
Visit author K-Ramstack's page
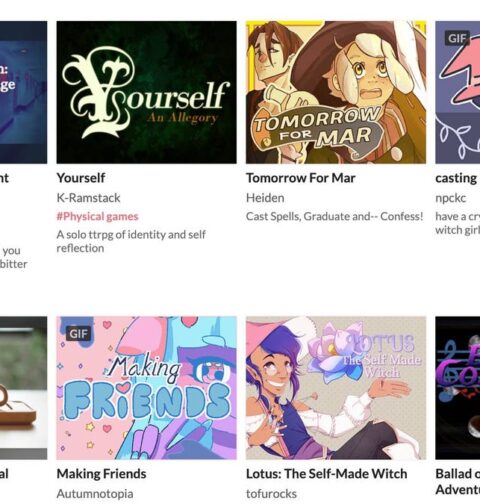(x=88, y=198)
